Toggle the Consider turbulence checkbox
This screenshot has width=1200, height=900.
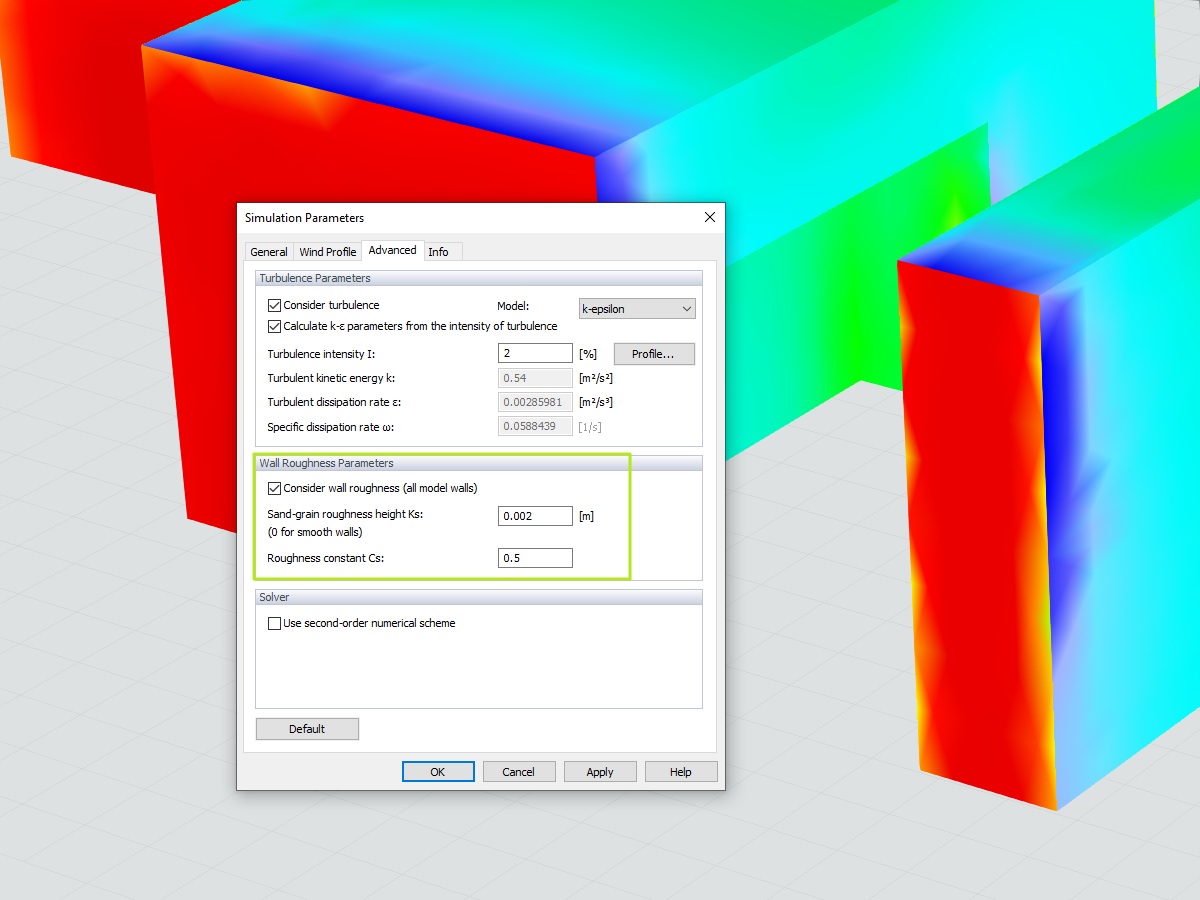point(274,305)
